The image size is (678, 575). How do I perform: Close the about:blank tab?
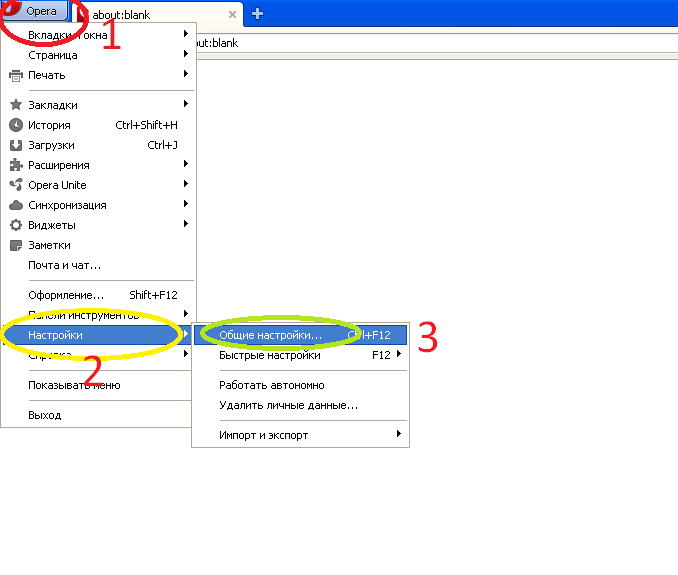[x=232, y=14]
